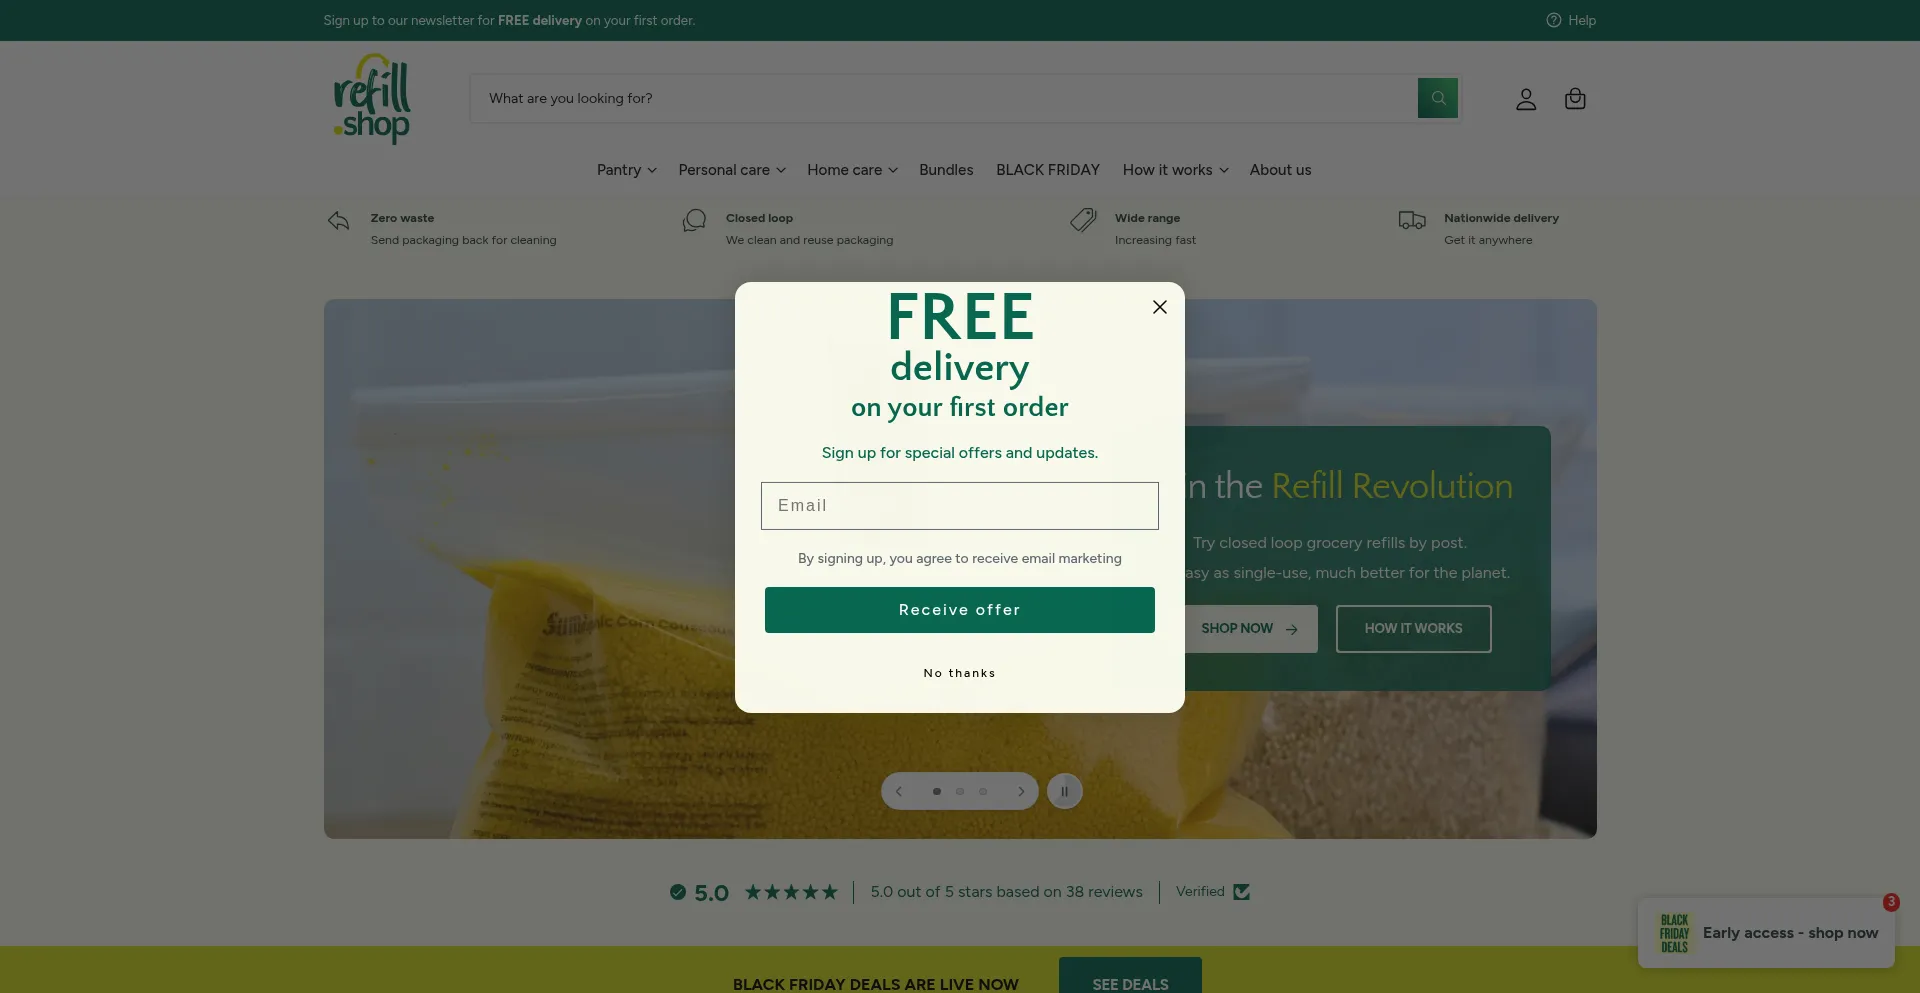Expand the Pantry menu
Image resolution: width=1920 pixels, height=993 pixels.
click(627, 170)
